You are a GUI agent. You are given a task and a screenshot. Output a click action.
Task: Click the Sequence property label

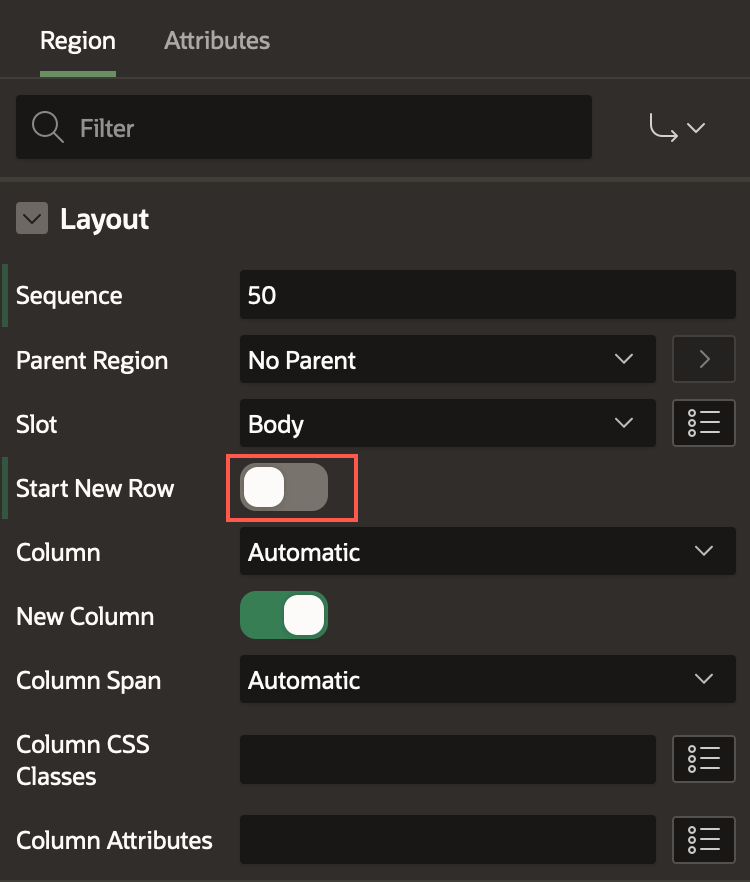pyautogui.click(x=69, y=296)
